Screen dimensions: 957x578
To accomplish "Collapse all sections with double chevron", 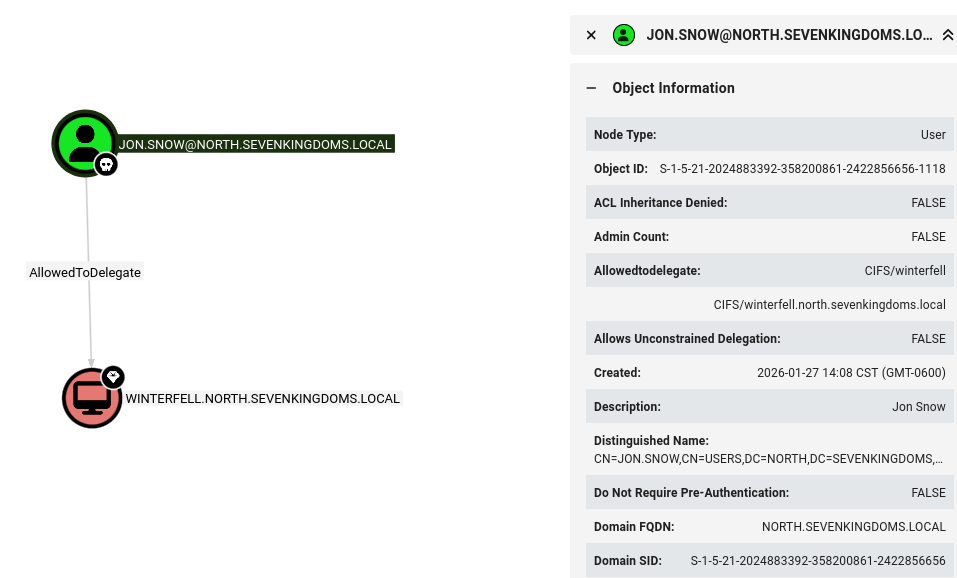I will coord(947,35).
